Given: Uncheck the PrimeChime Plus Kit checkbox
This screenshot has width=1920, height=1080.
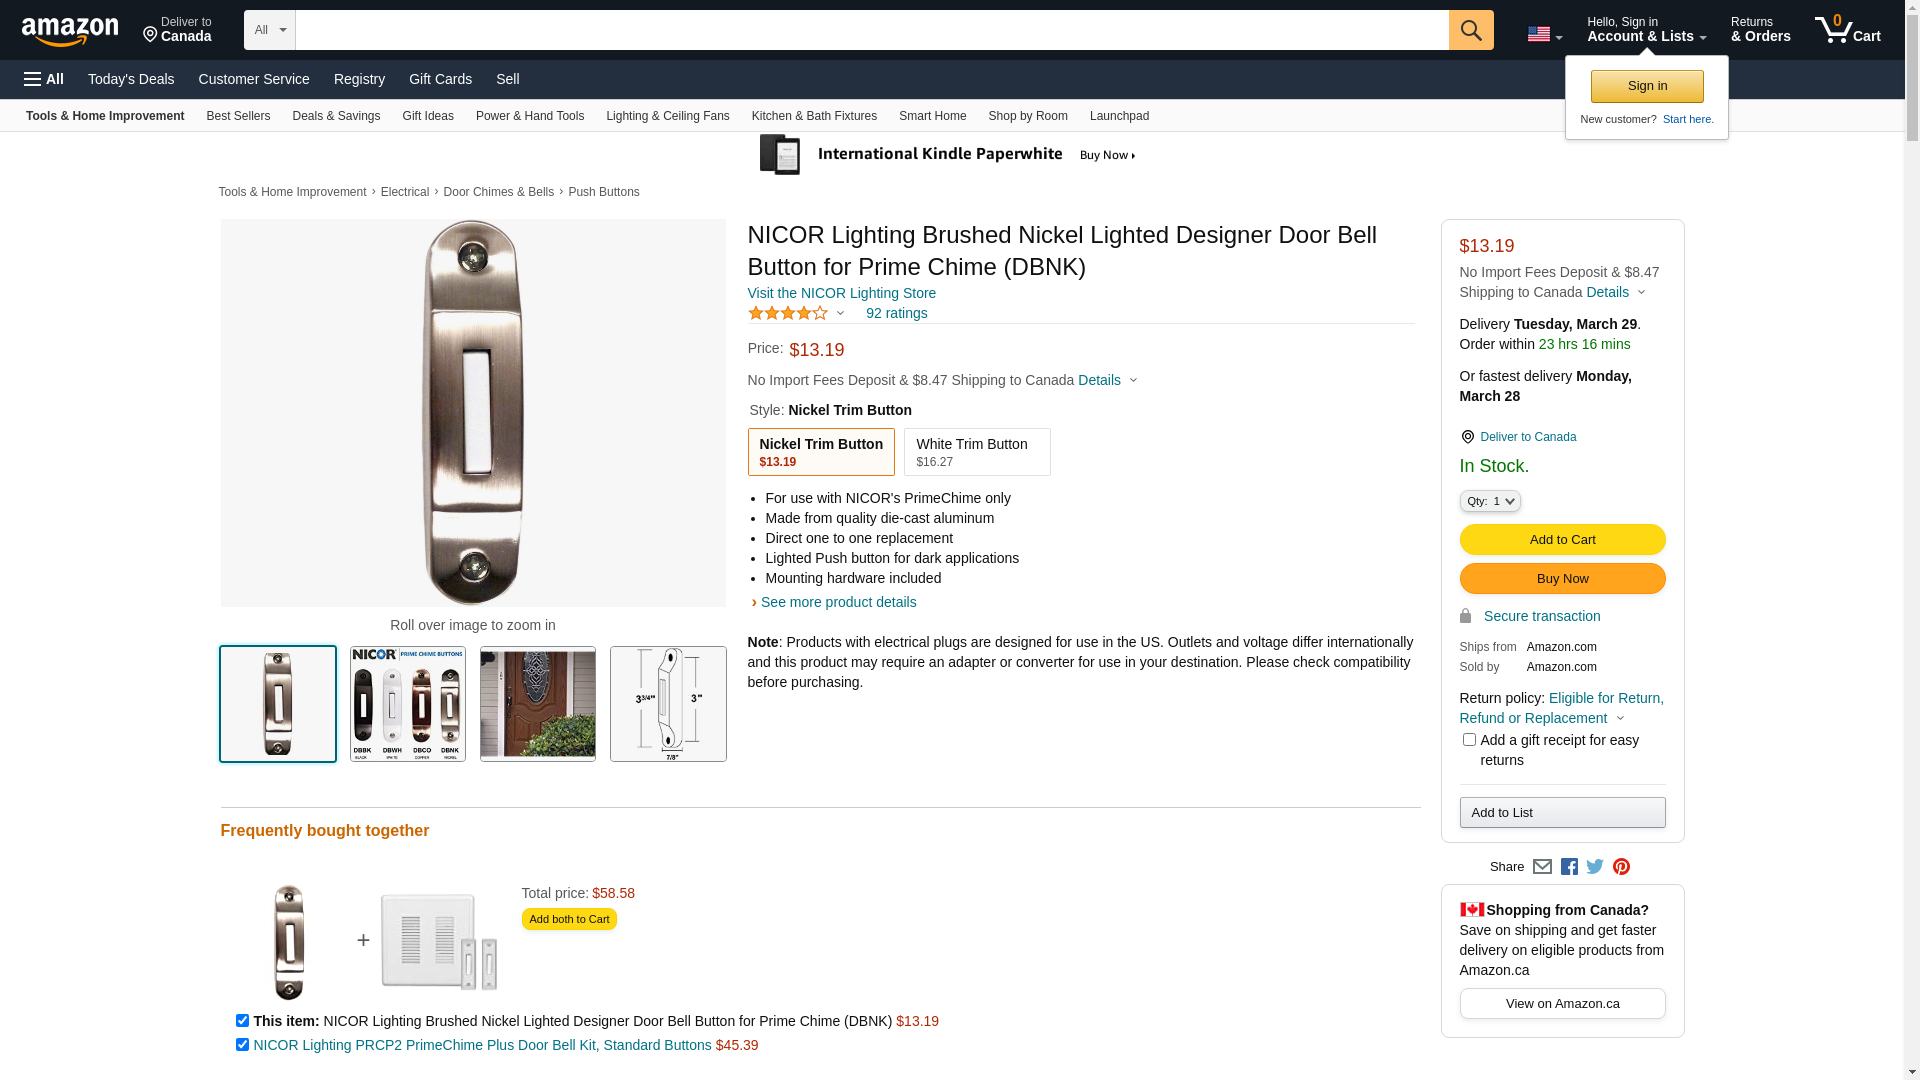Looking at the screenshot, I should pyautogui.click(x=242, y=1045).
